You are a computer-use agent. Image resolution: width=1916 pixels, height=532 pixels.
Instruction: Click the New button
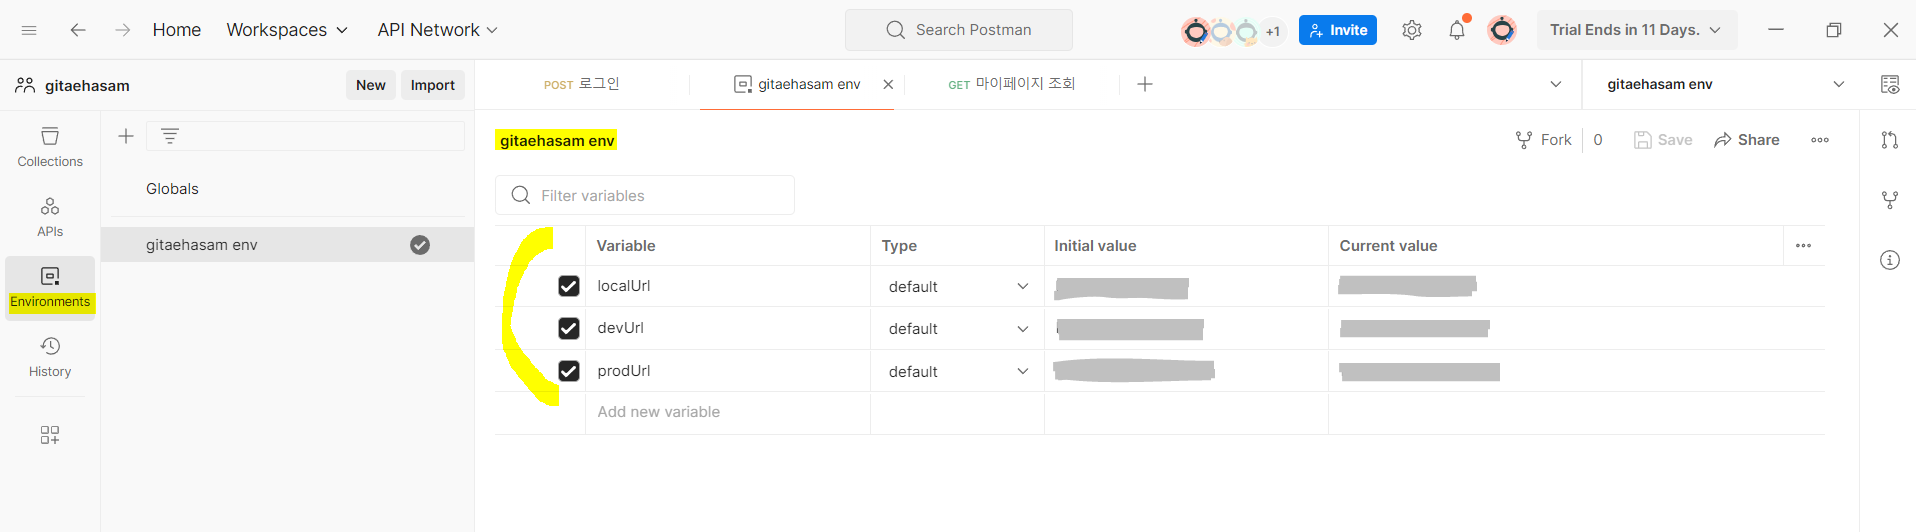[x=371, y=85]
